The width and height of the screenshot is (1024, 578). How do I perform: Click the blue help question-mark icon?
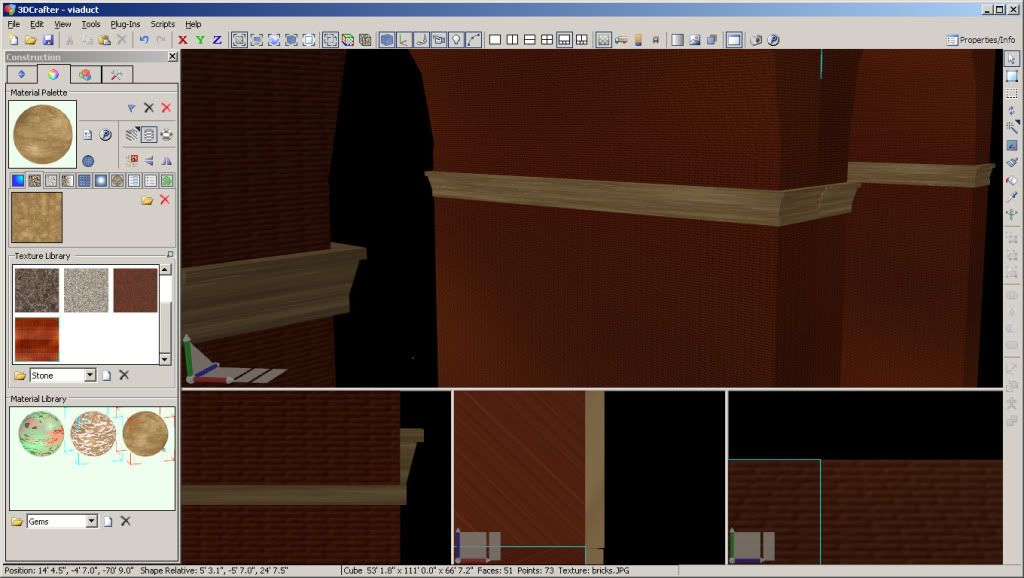pos(773,40)
